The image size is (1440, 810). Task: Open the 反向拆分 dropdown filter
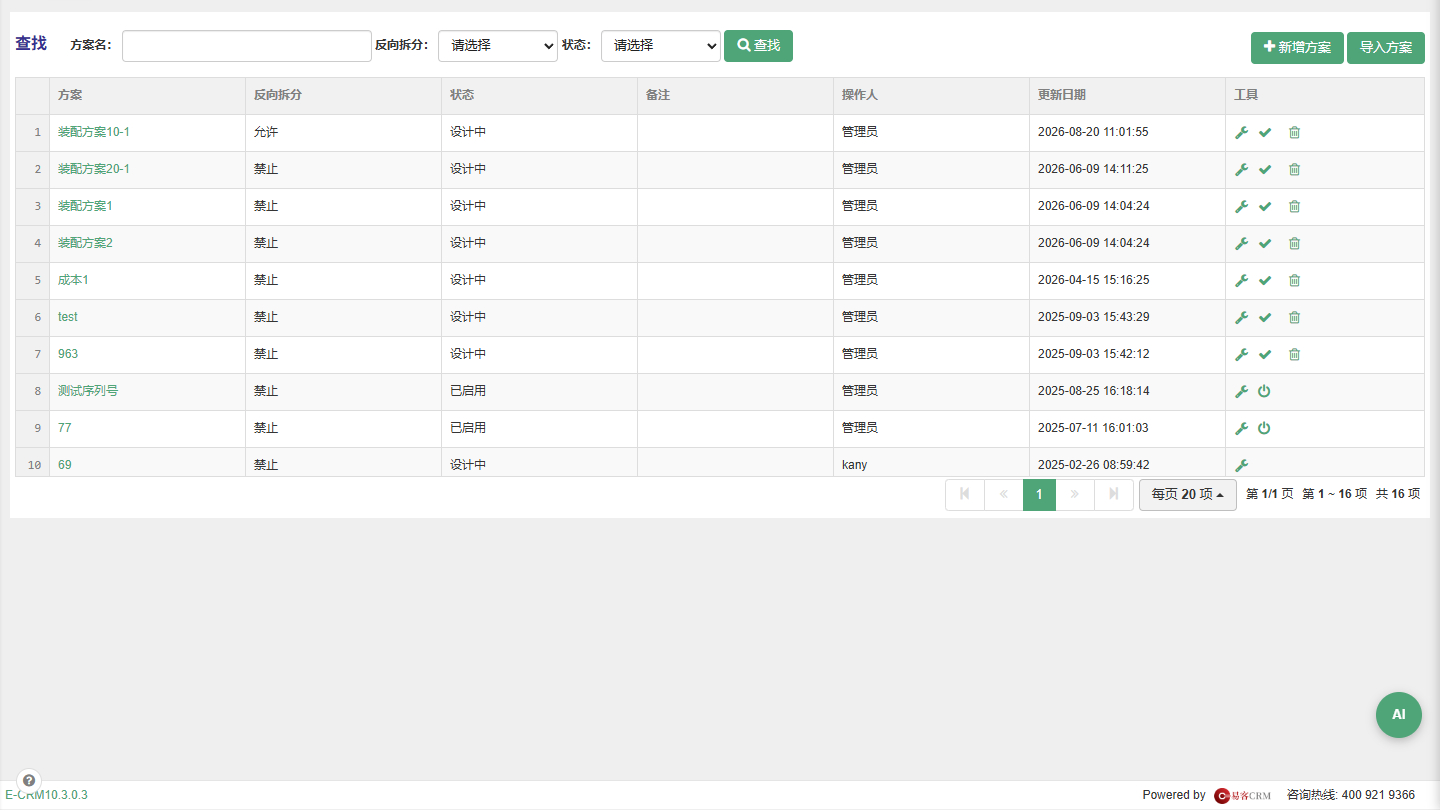498,46
